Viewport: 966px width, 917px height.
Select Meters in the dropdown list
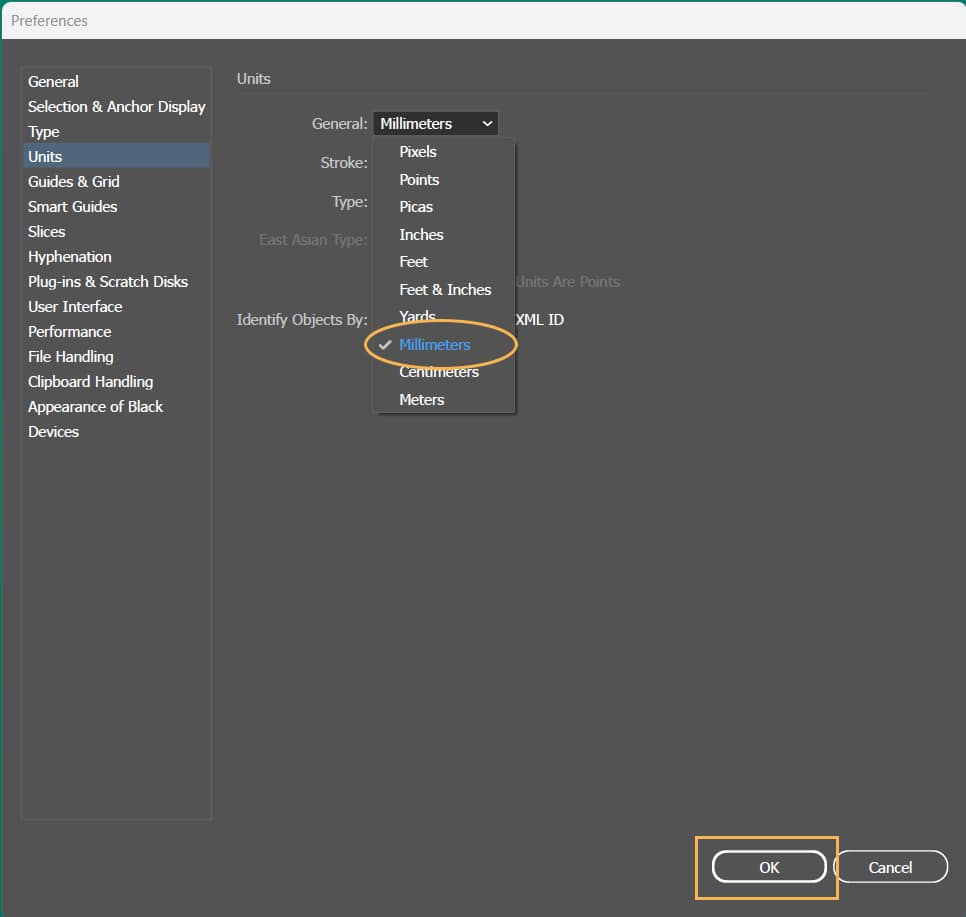[x=421, y=400]
